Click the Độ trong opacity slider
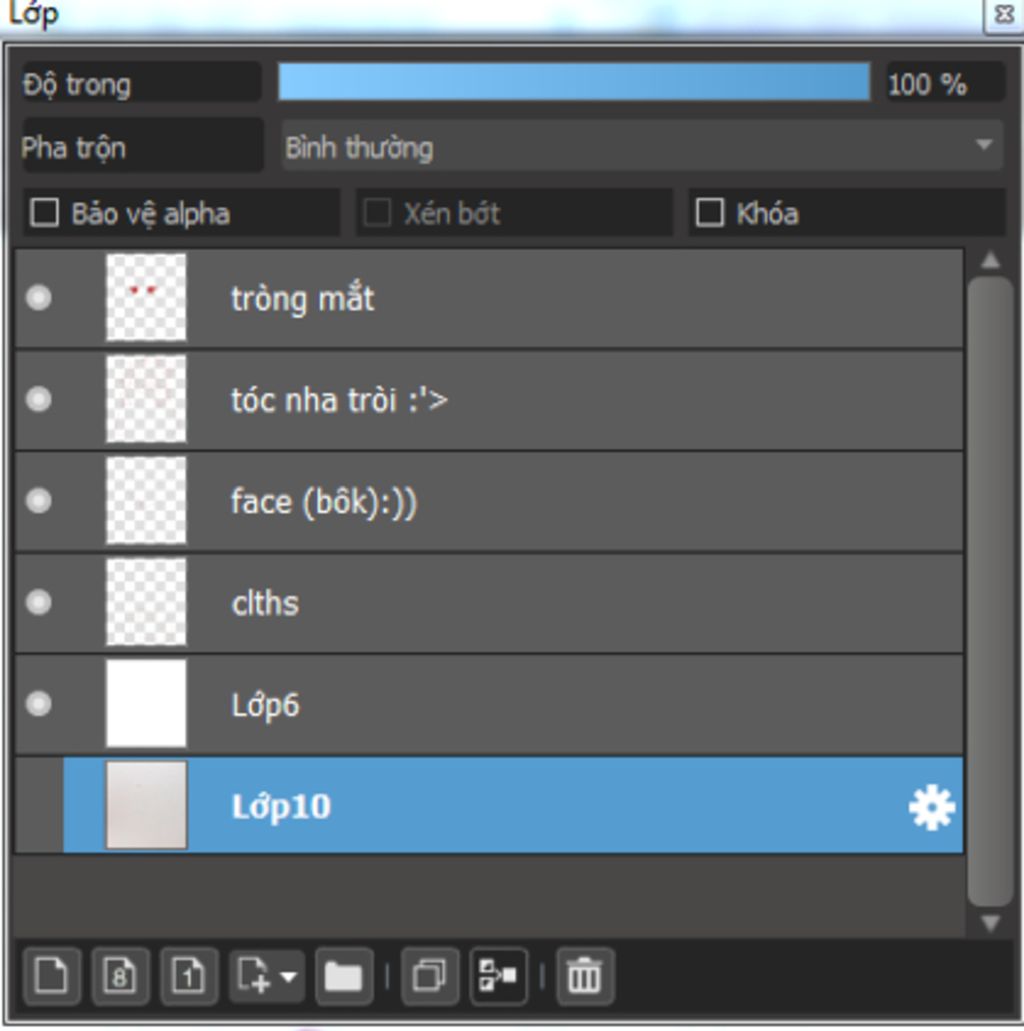 (574, 82)
